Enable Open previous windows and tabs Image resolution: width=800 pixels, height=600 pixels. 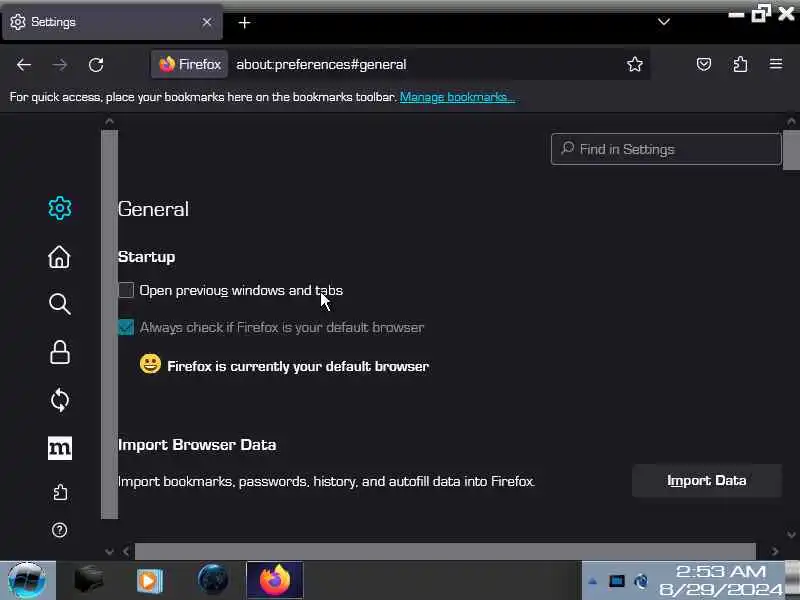(126, 290)
